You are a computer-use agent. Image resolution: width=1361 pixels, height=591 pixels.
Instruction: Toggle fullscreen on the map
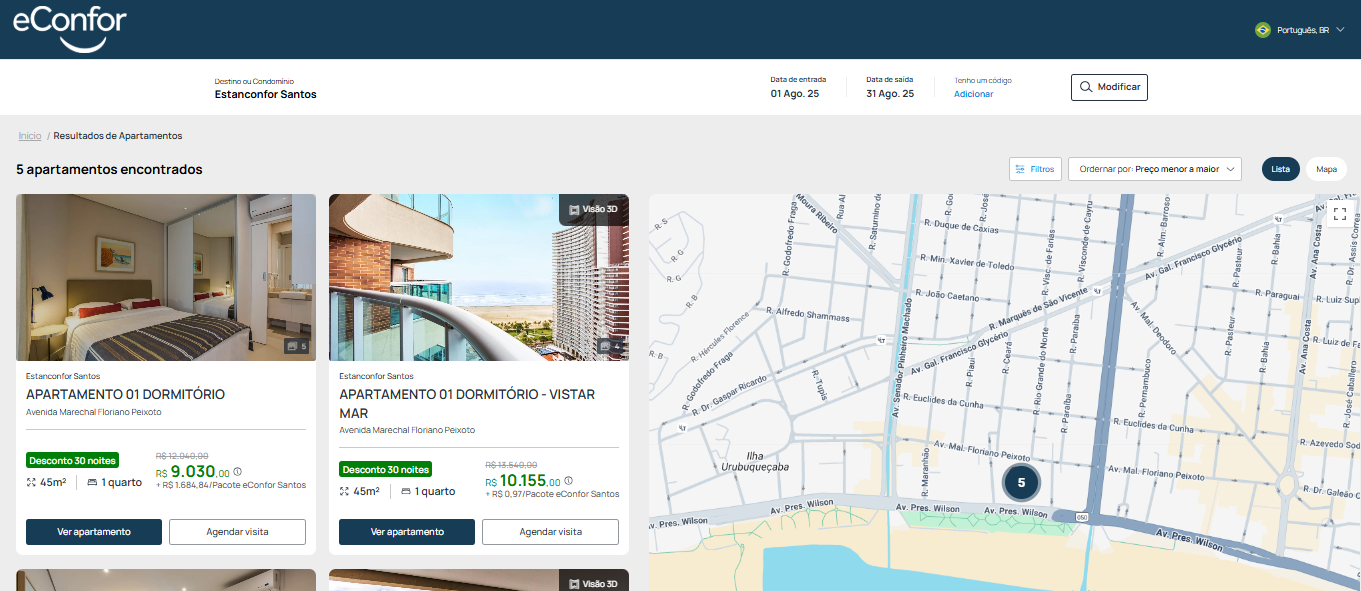coord(1340,213)
